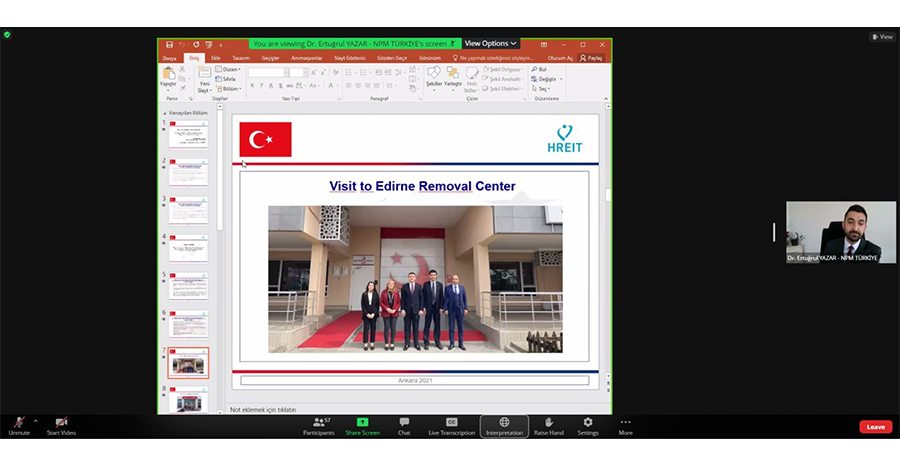The width and height of the screenshot is (900, 450).
Task: Click the Undo icon in PowerPoint
Action: tap(182, 44)
